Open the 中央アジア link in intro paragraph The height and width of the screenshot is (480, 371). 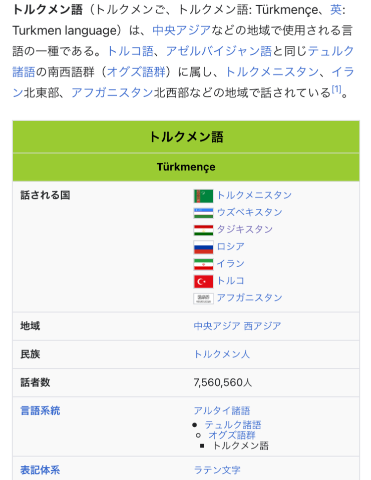pos(182,30)
